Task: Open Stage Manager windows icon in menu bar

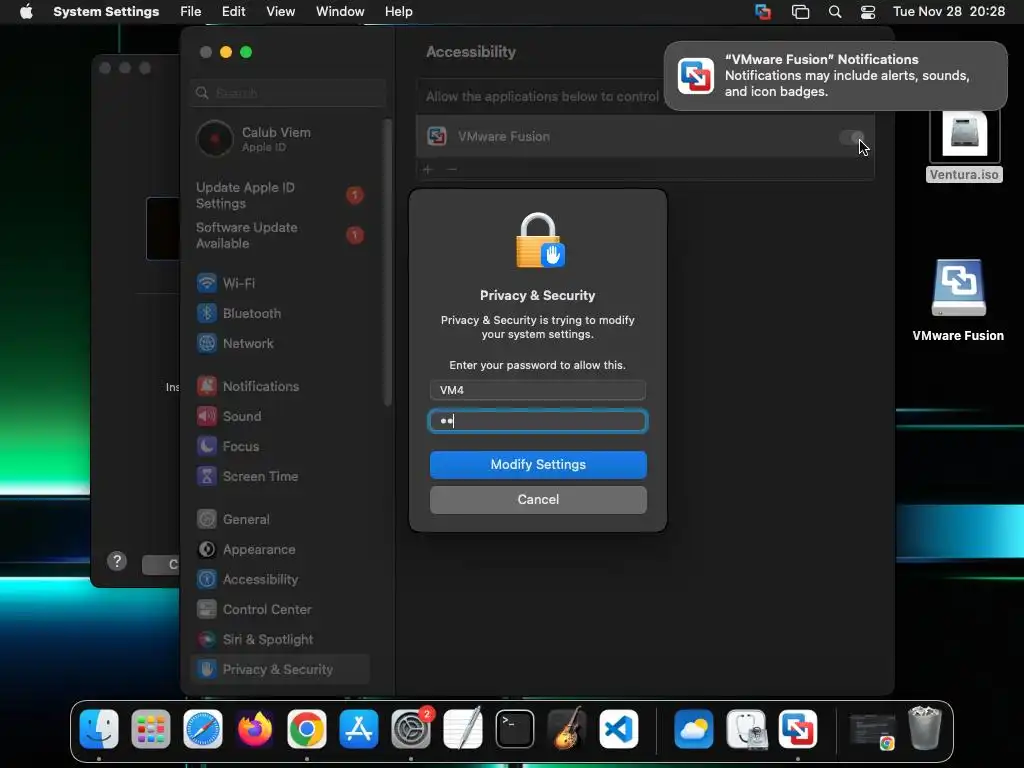Action: (800, 12)
